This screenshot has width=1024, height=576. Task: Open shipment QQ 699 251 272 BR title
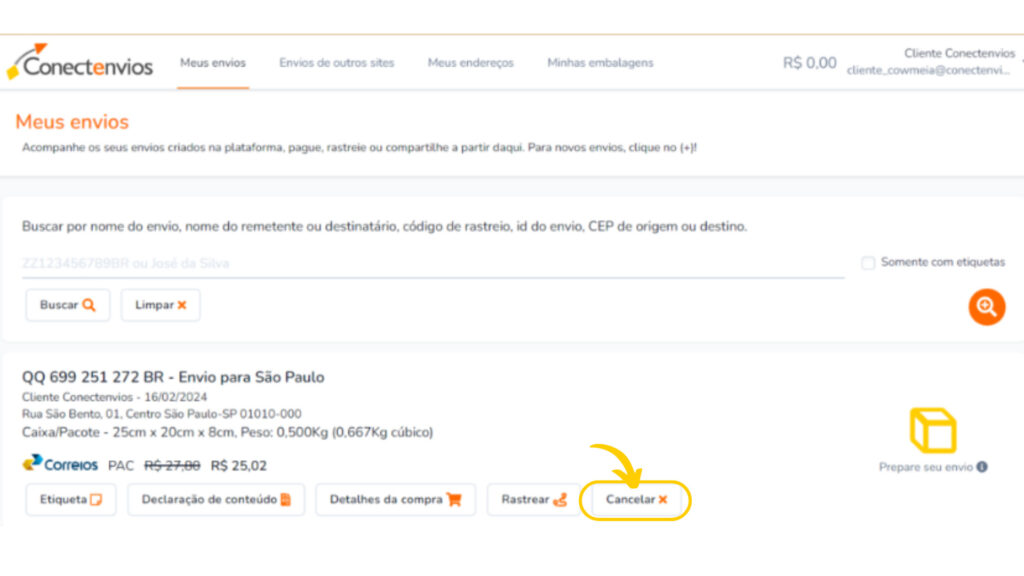point(173,377)
